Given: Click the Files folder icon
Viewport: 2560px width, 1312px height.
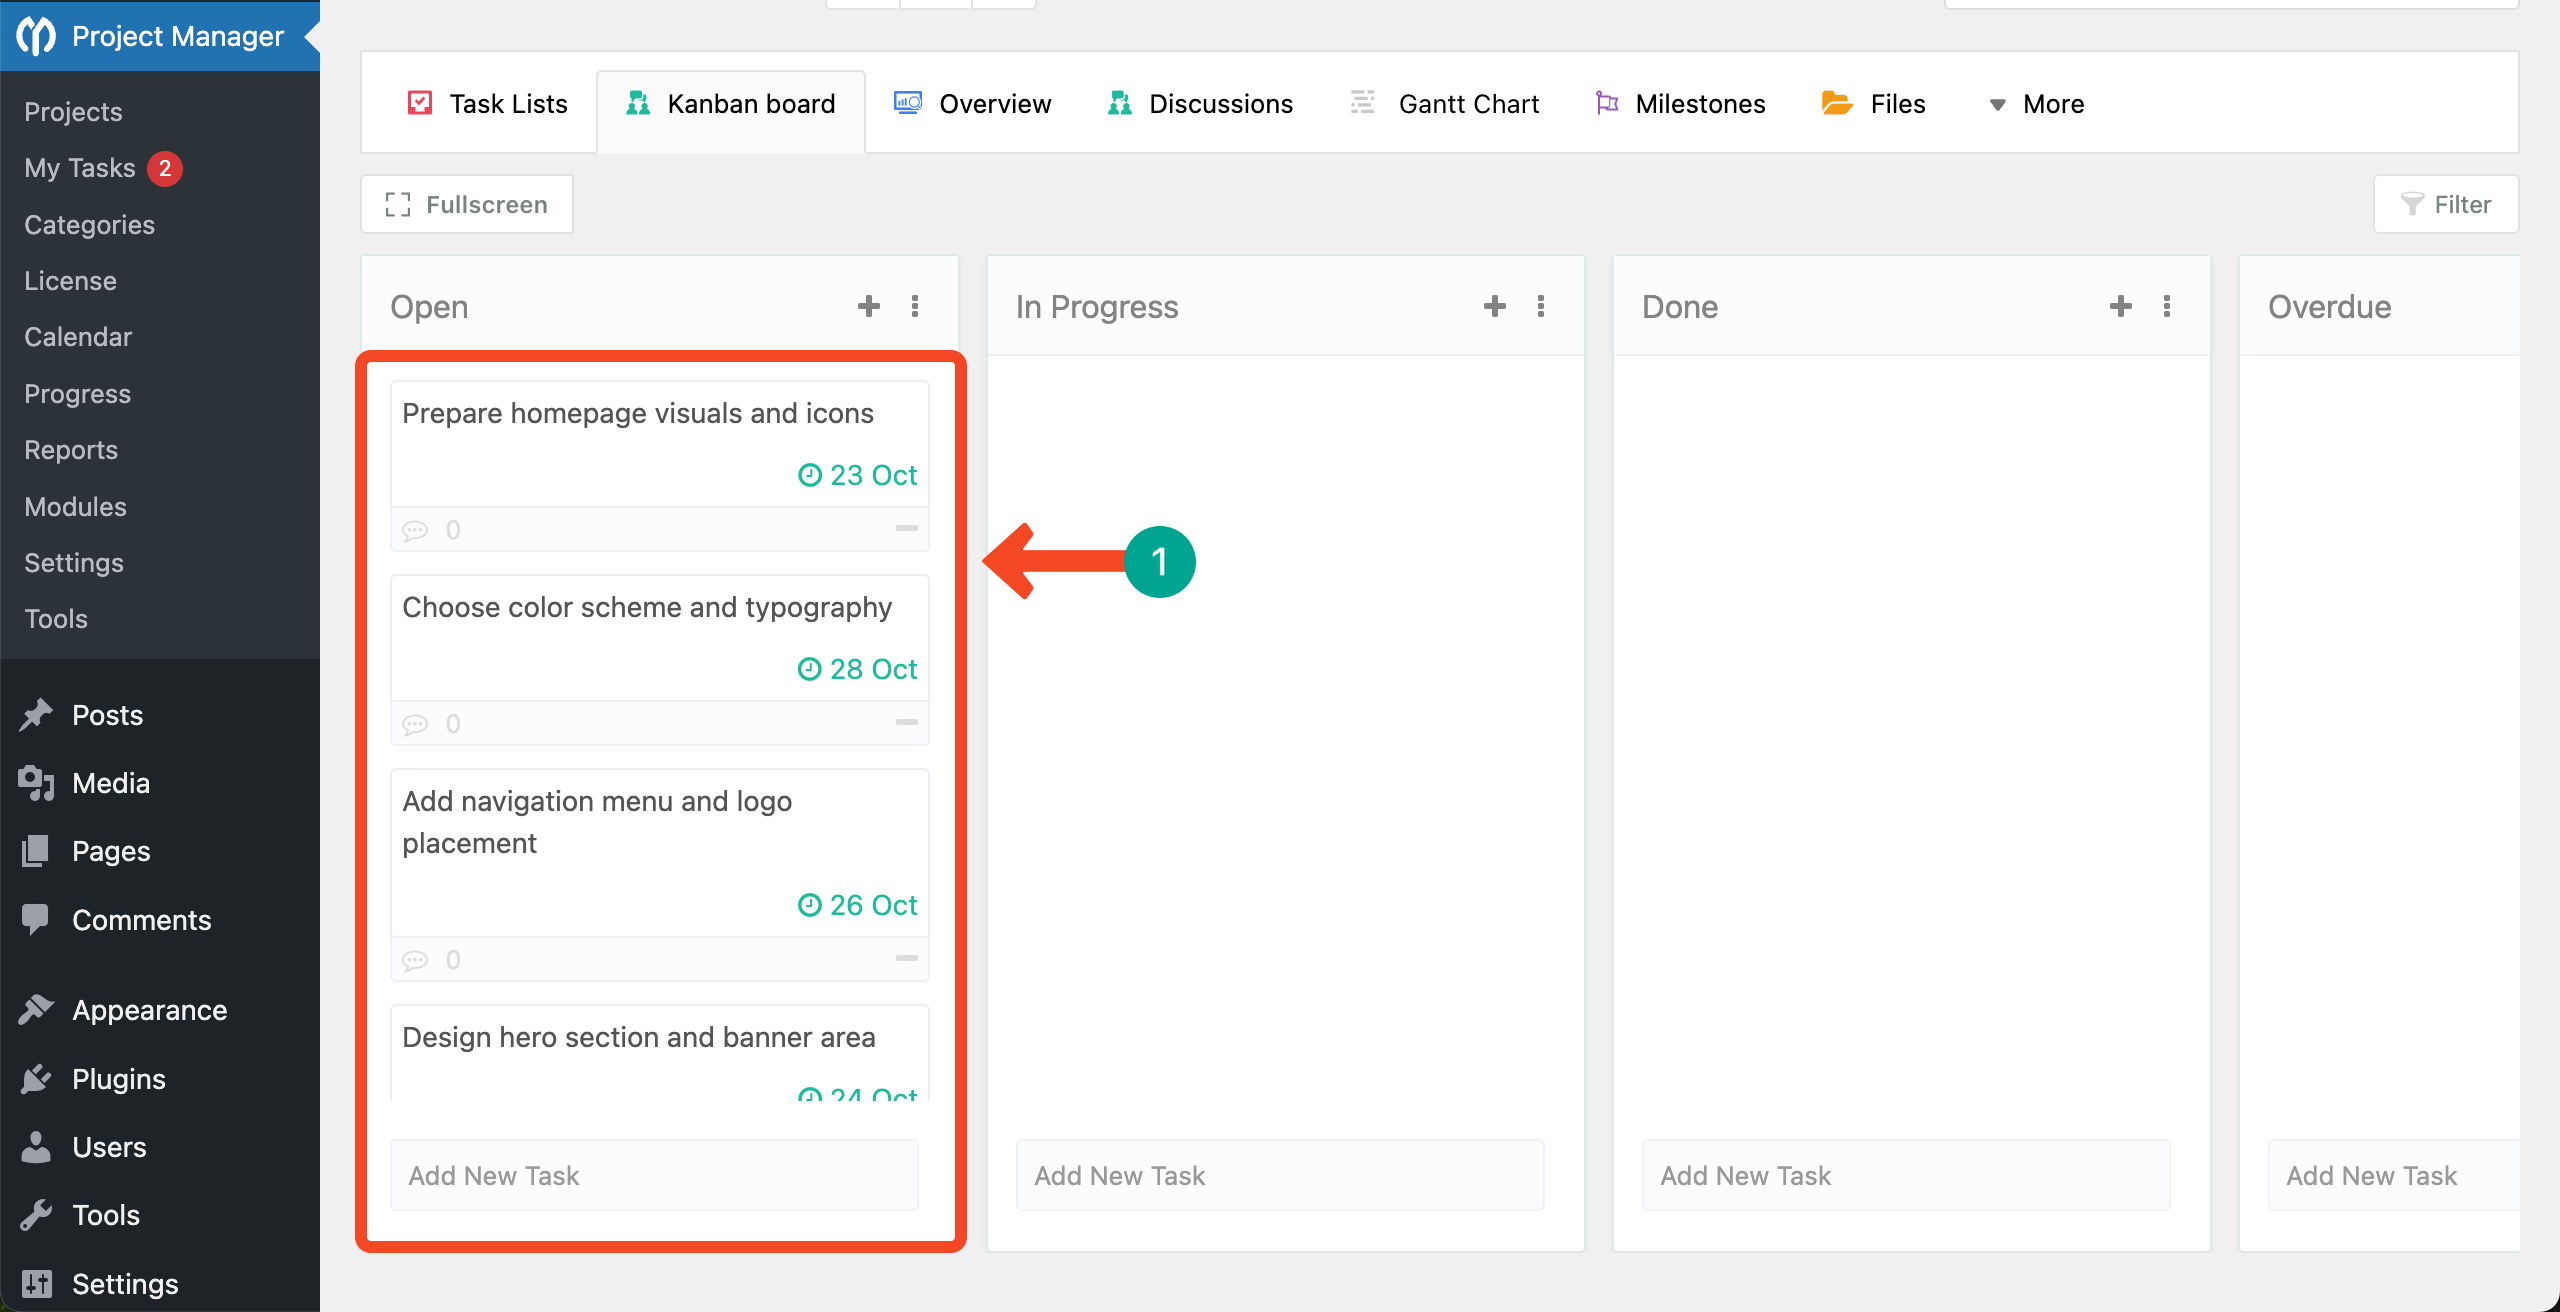Looking at the screenshot, I should [1836, 103].
